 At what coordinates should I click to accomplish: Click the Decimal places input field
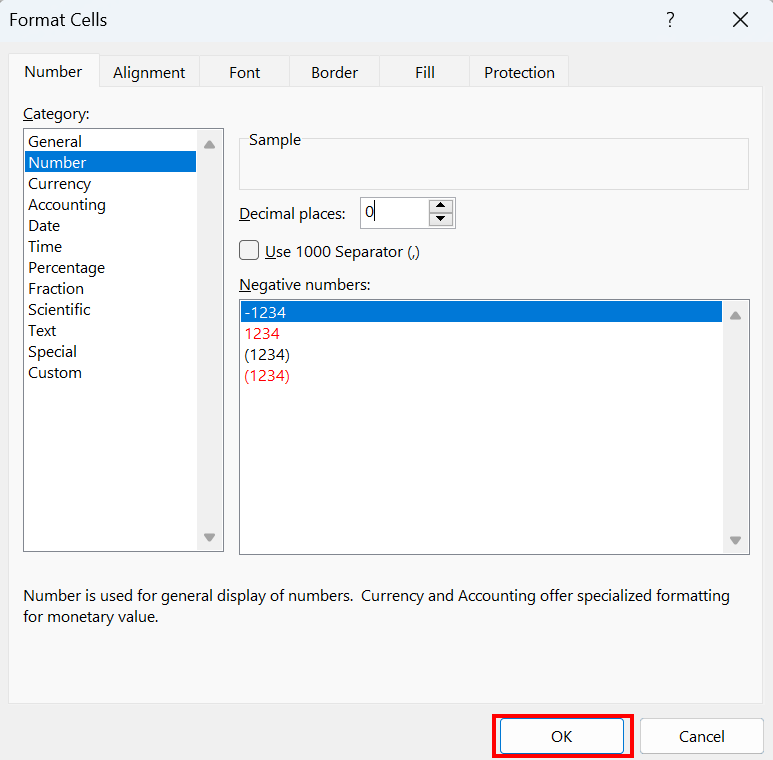(x=394, y=213)
